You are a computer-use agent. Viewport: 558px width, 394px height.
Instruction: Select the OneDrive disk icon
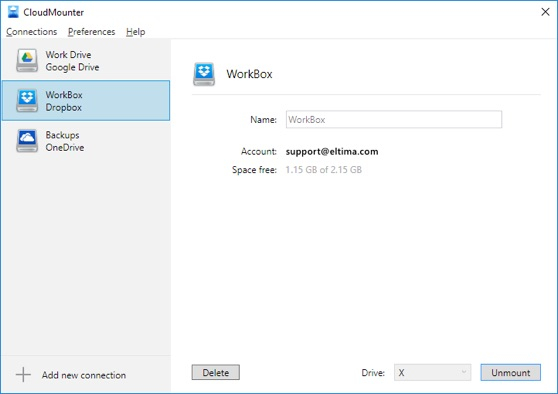coord(27,141)
